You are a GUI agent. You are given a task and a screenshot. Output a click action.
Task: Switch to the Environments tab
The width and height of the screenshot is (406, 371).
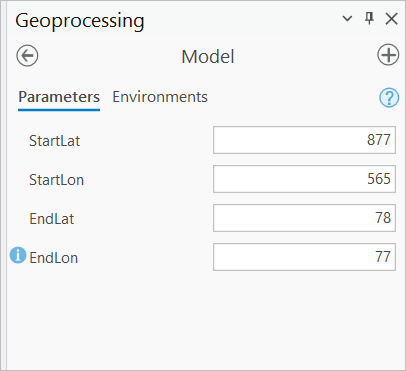tap(160, 97)
